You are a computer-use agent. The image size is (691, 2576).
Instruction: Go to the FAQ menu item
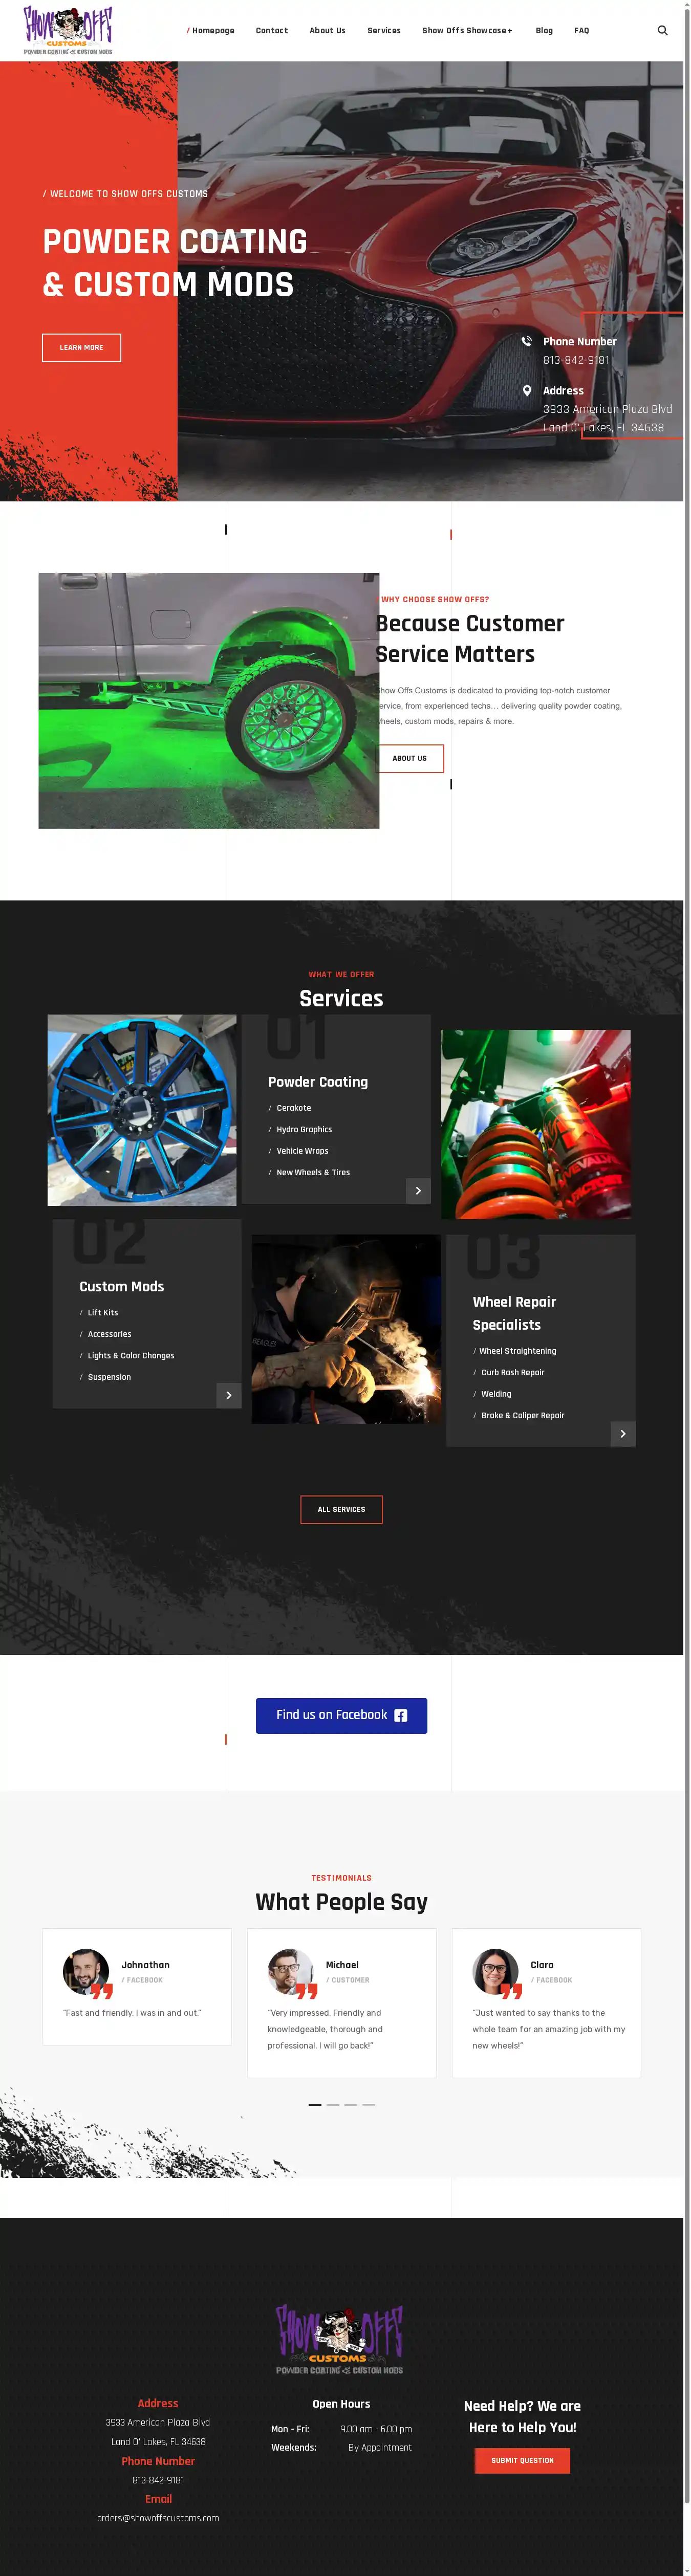[581, 31]
